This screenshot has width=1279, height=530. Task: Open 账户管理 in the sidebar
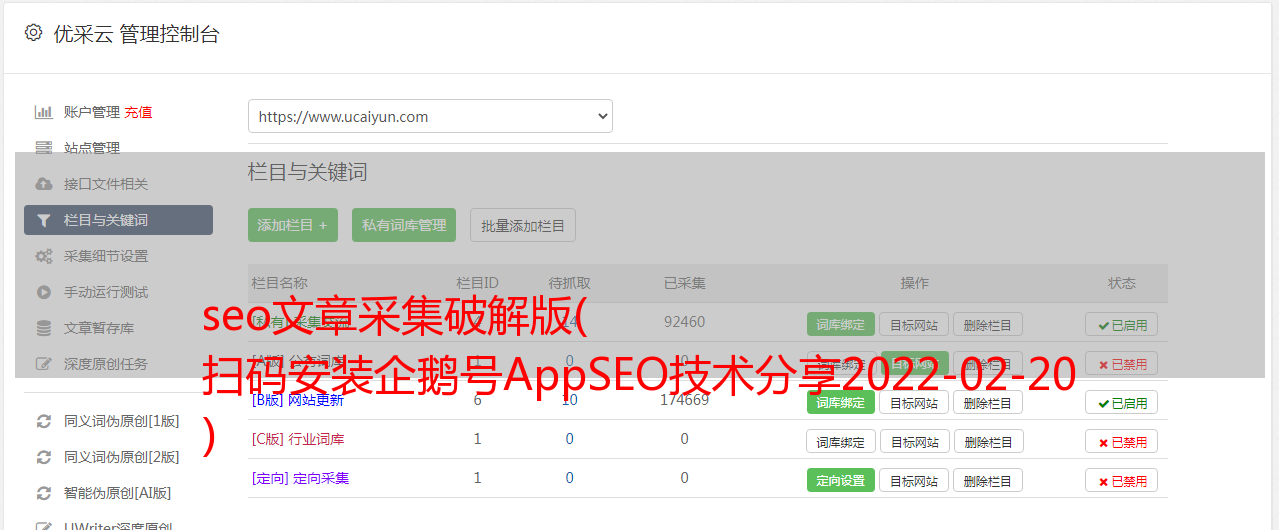click(x=92, y=112)
